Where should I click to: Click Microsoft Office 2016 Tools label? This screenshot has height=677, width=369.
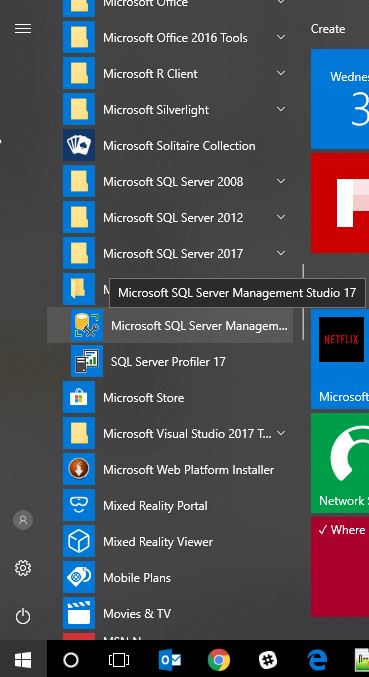point(175,38)
